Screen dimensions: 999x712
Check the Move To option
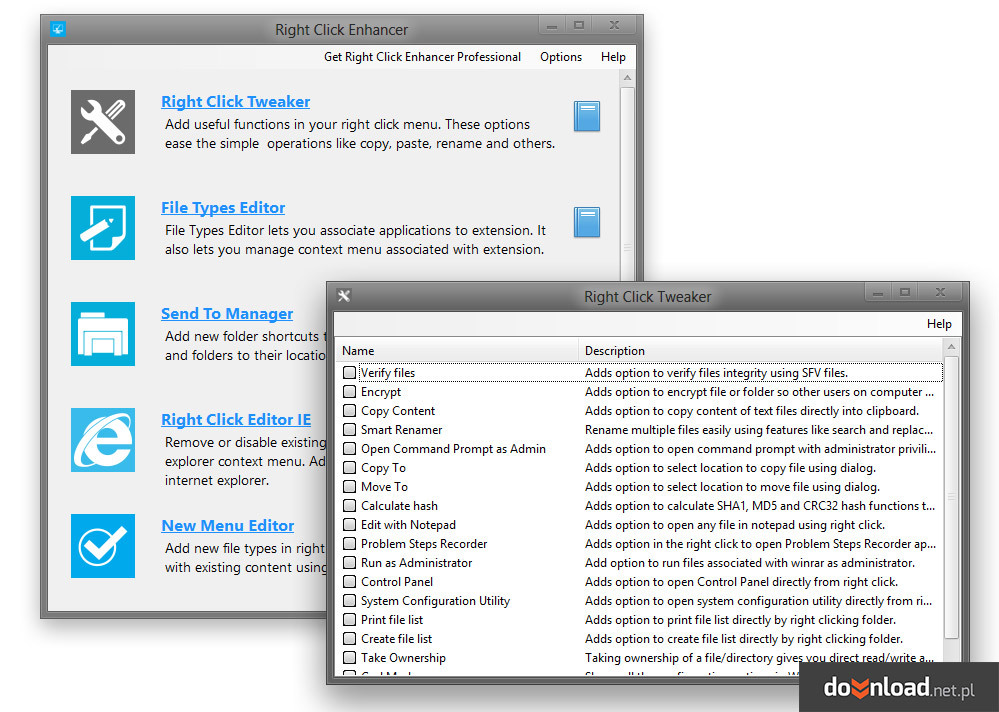coord(349,487)
